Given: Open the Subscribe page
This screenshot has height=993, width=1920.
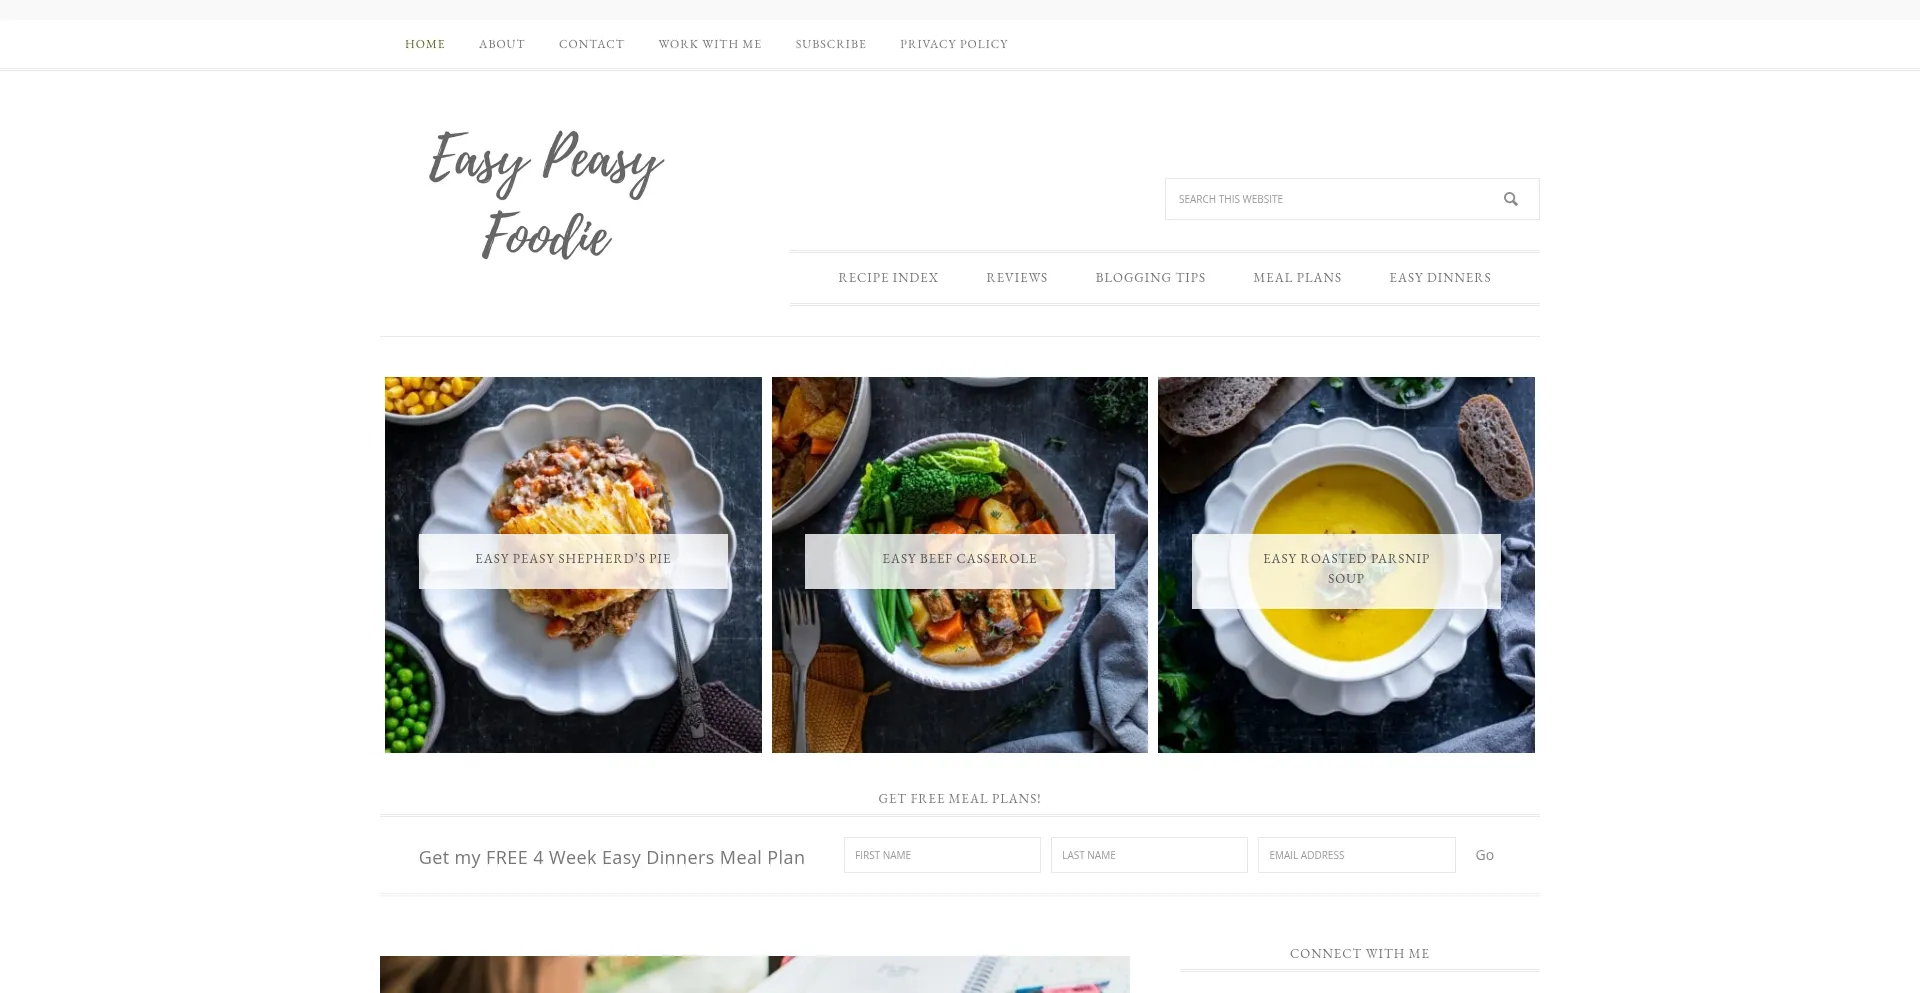Looking at the screenshot, I should click(x=831, y=44).
